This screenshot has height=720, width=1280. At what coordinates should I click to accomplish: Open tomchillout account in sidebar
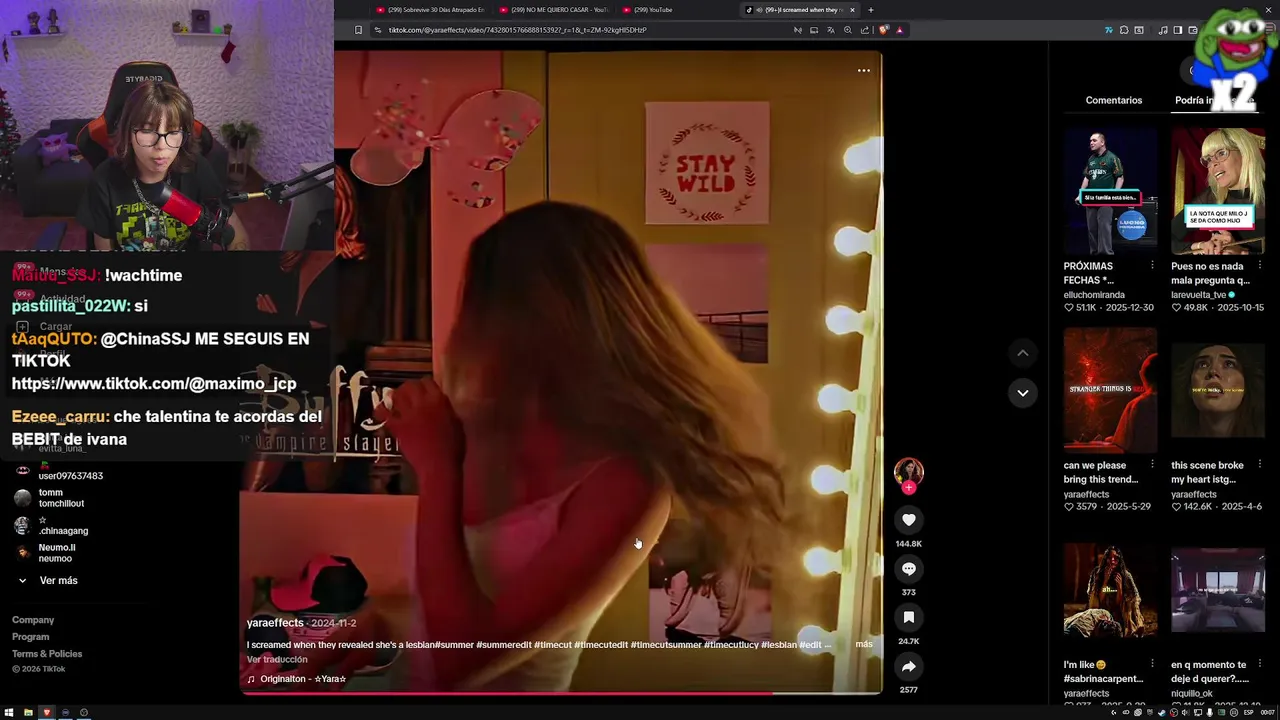[48, 498]
